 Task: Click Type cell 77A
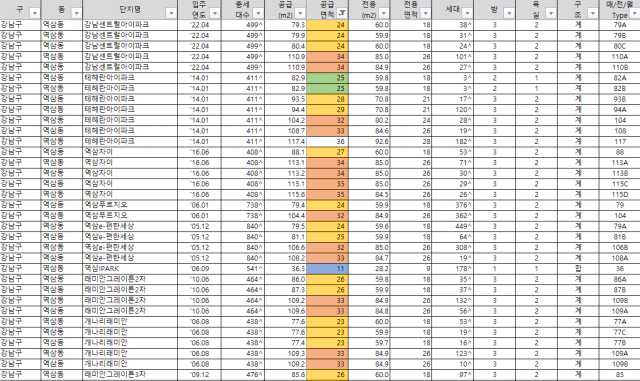pyautogui.click(x=620, y=322)
